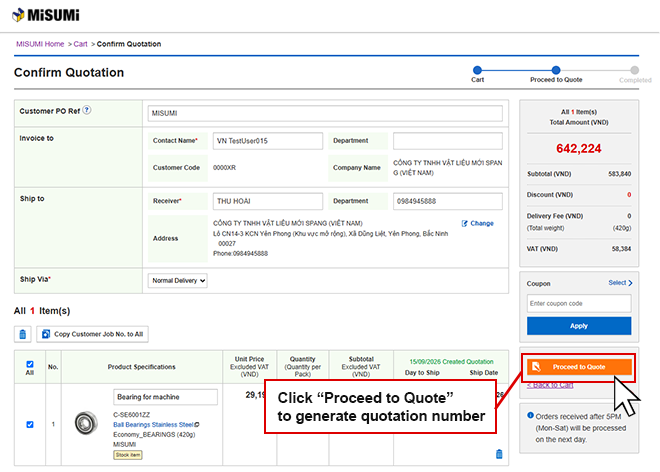Click the Back to Cart link
Screen dimensions: 660x472
(550, 385)
